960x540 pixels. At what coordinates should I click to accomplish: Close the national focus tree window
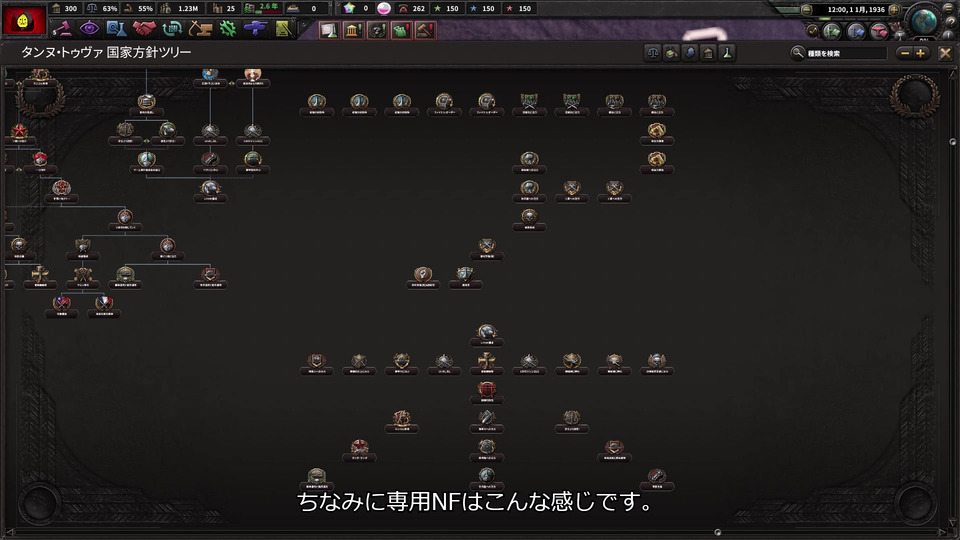pos(945,53)
